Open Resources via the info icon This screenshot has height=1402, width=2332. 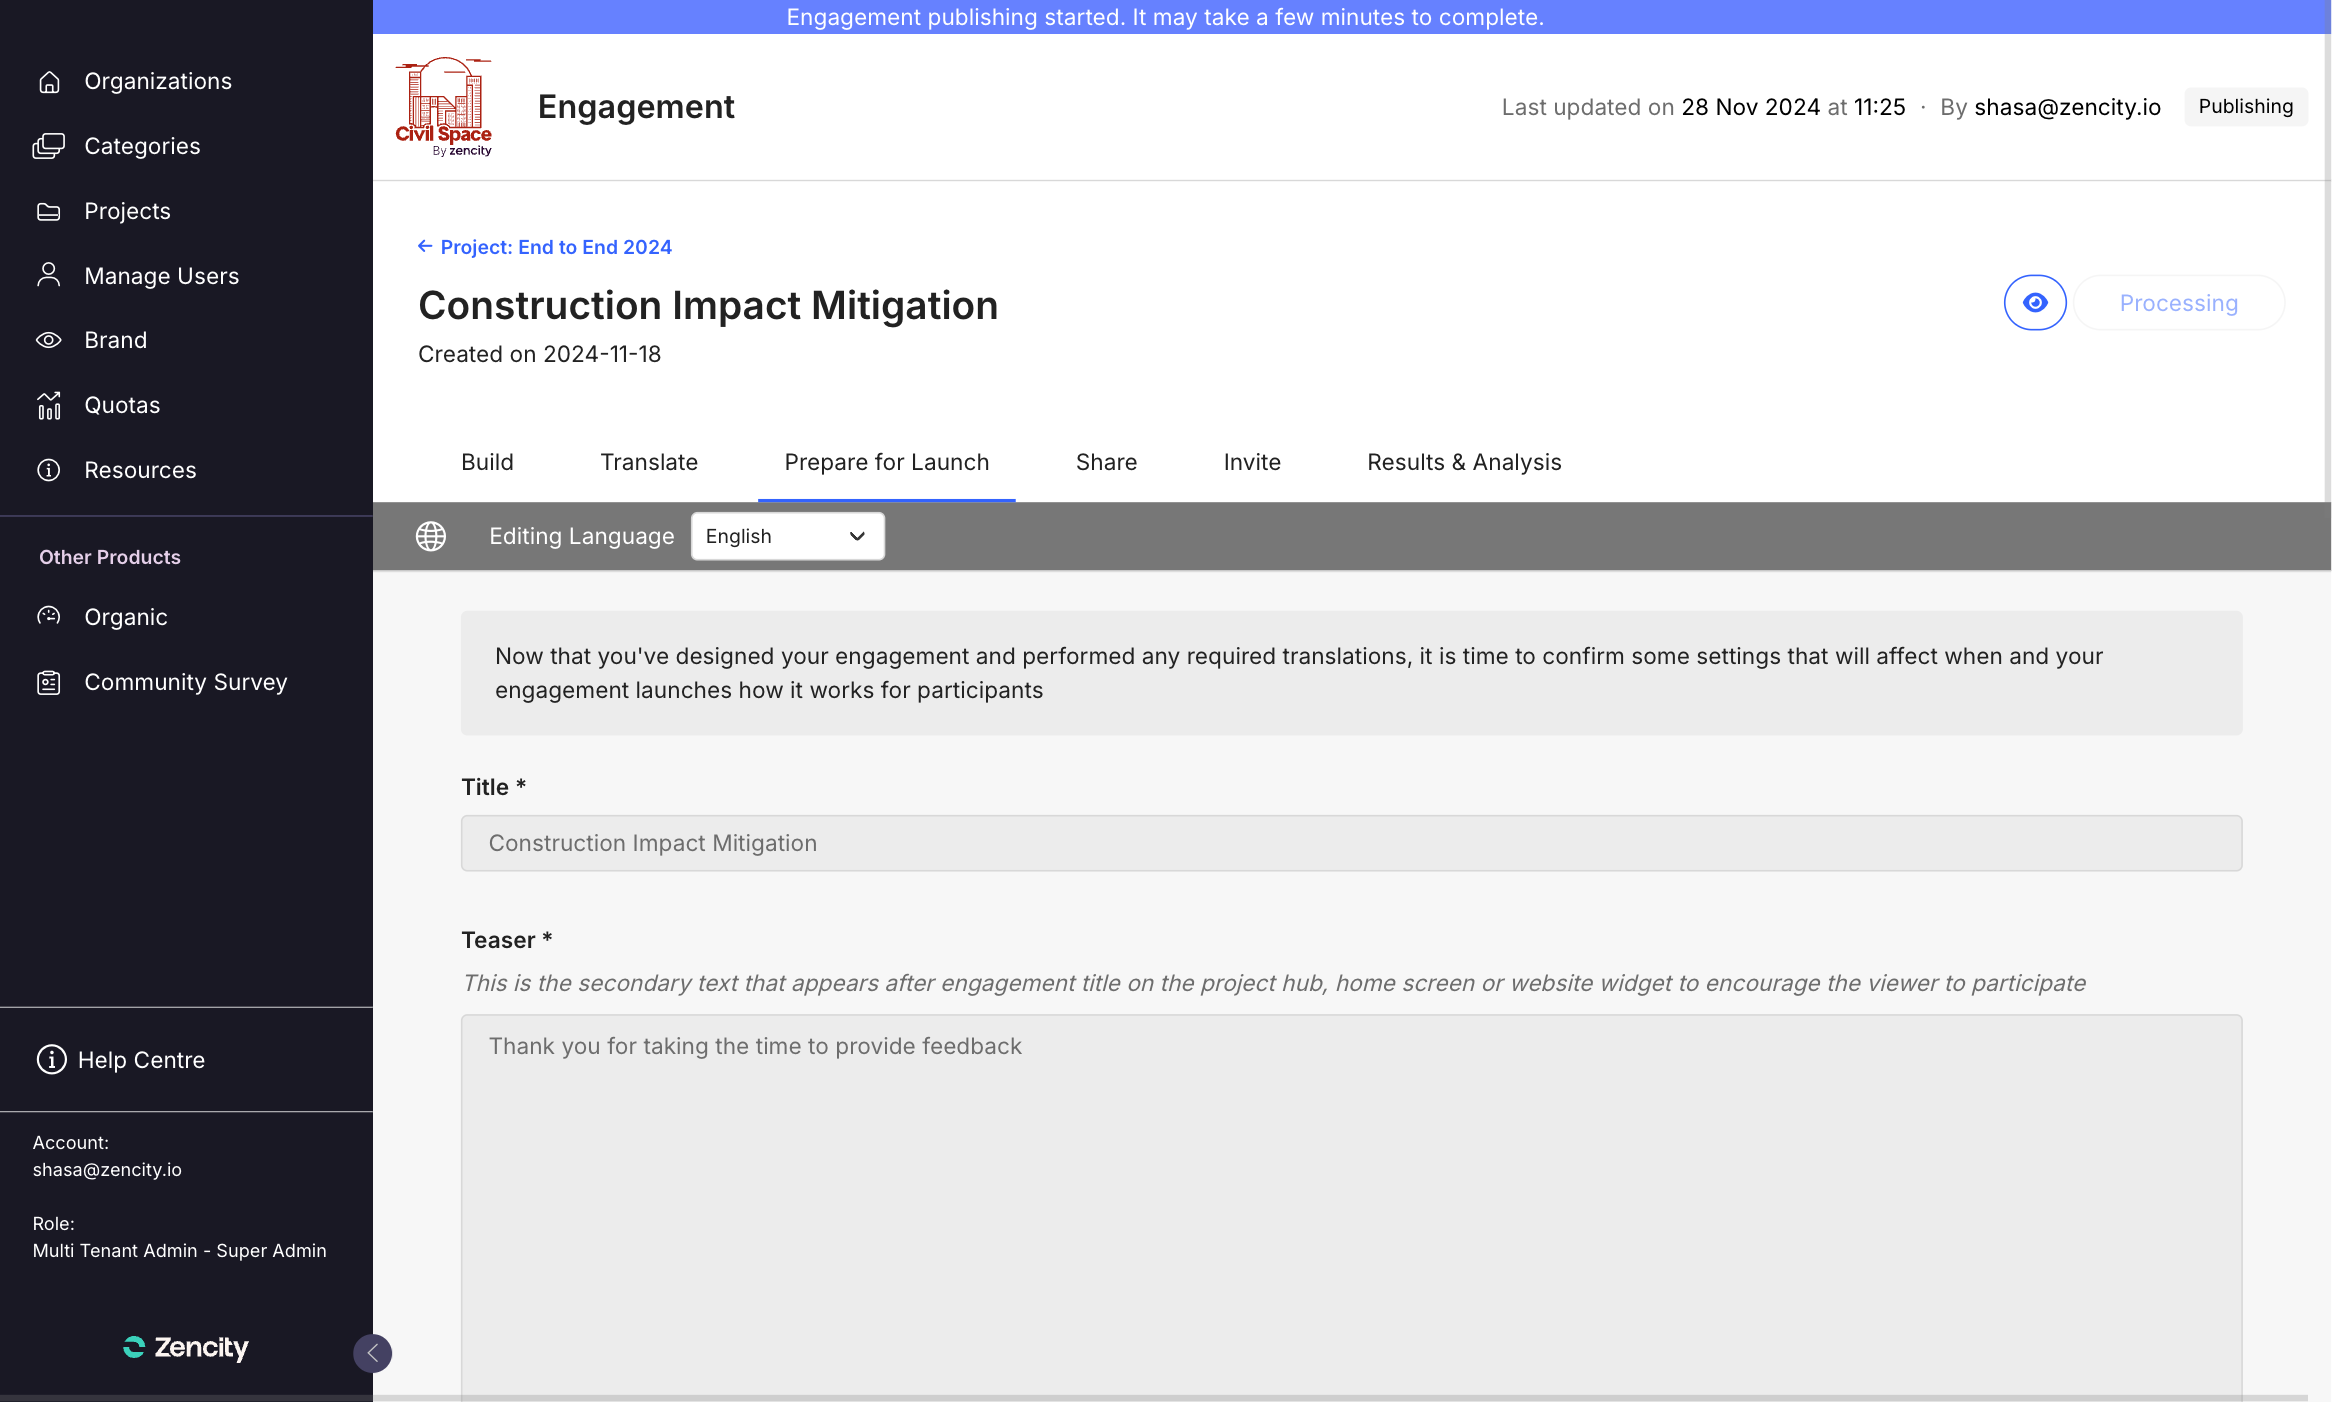coord(49,470)
